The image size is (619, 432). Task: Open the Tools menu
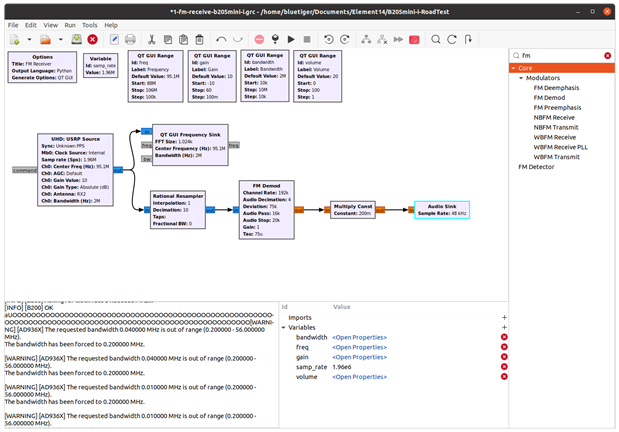pyautogui.click(x=90, y=24)
